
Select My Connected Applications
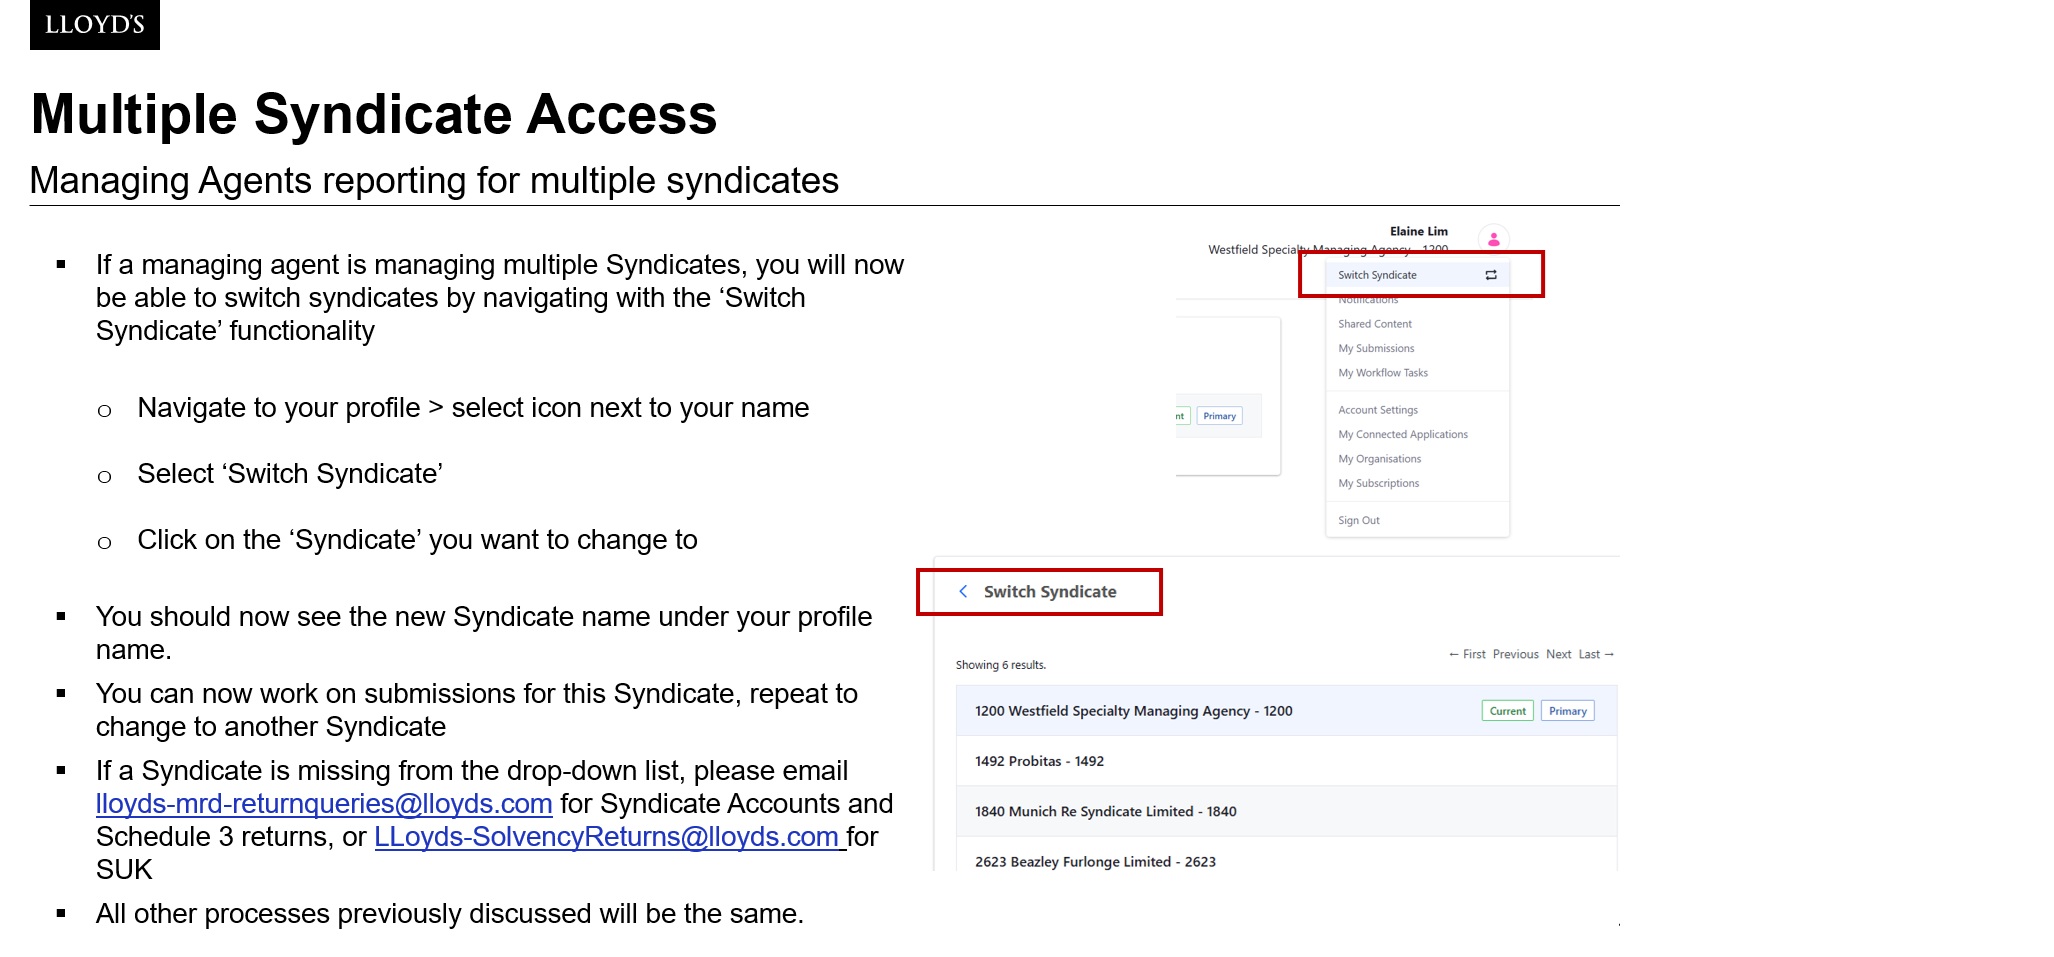1403,435
